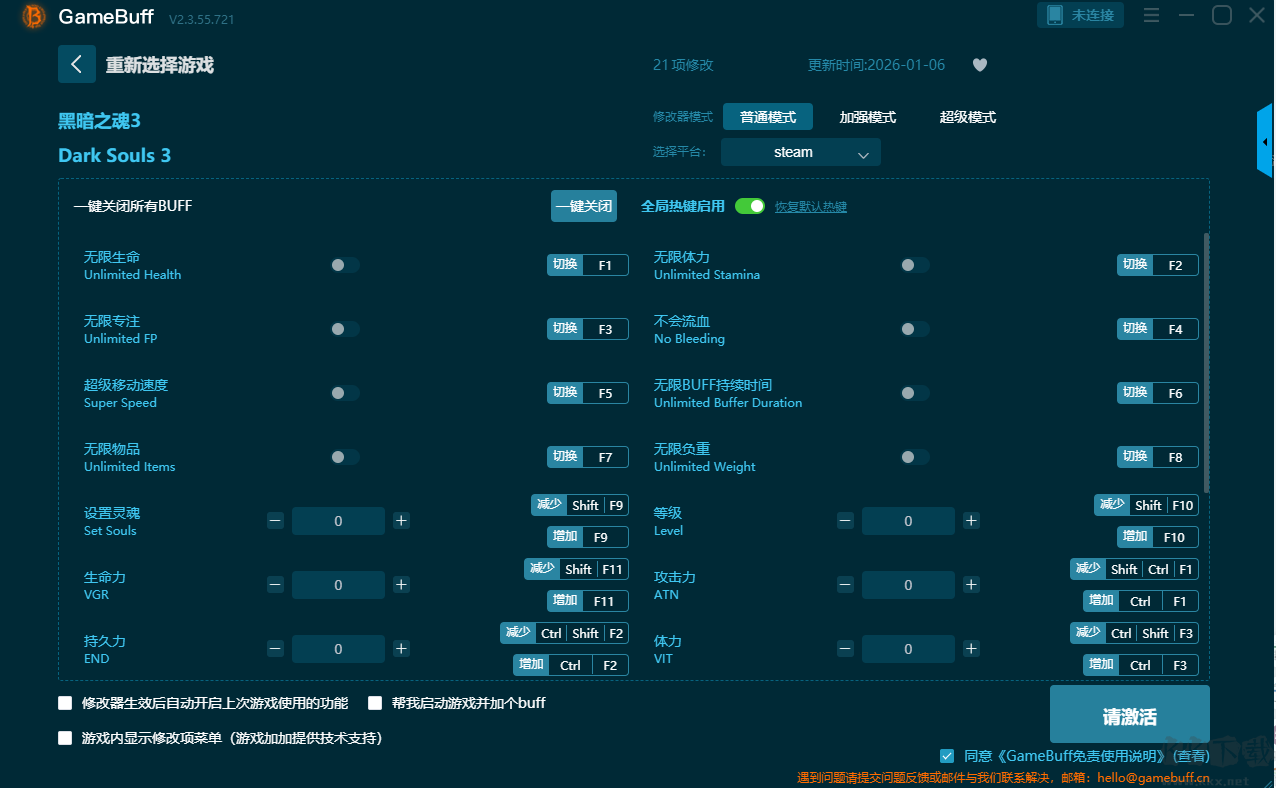Open the hamburger menu in title bar
This screenshot has width=1276, height=788.
coord(1151,15)
